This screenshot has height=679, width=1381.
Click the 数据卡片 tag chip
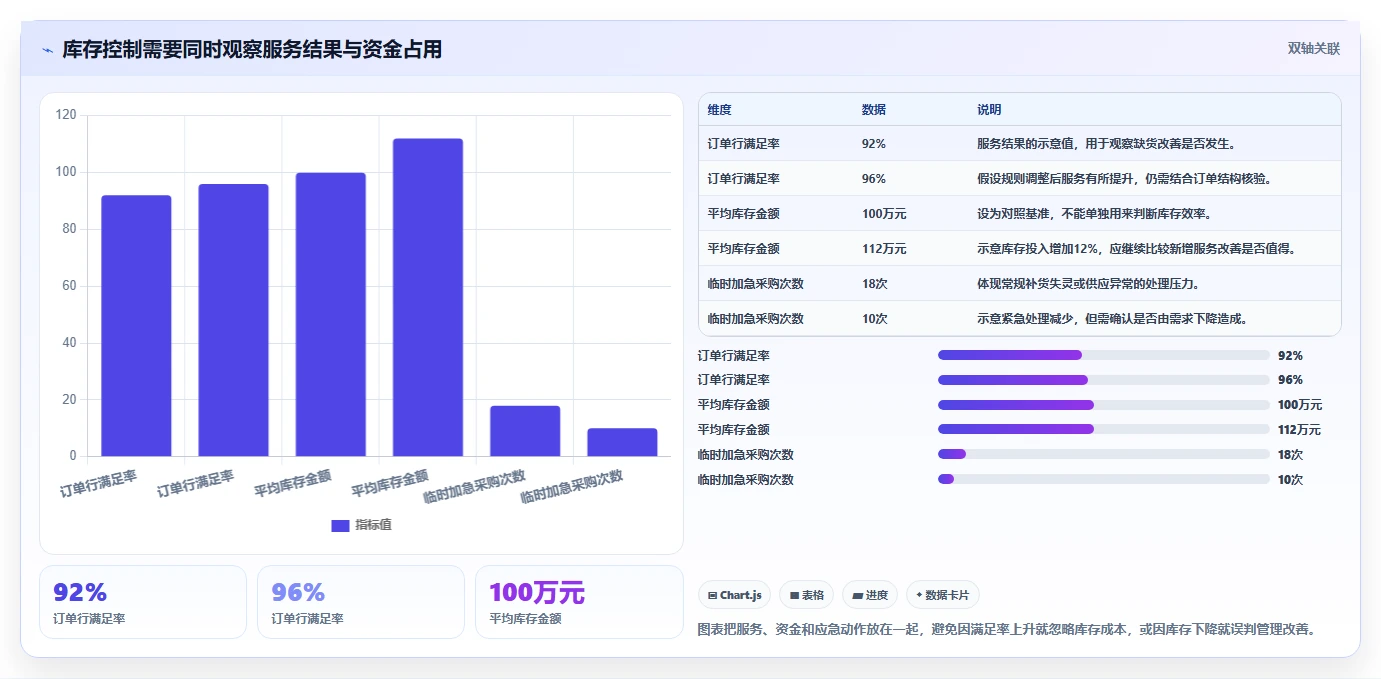pyautogui.click(x=943, y=595)
